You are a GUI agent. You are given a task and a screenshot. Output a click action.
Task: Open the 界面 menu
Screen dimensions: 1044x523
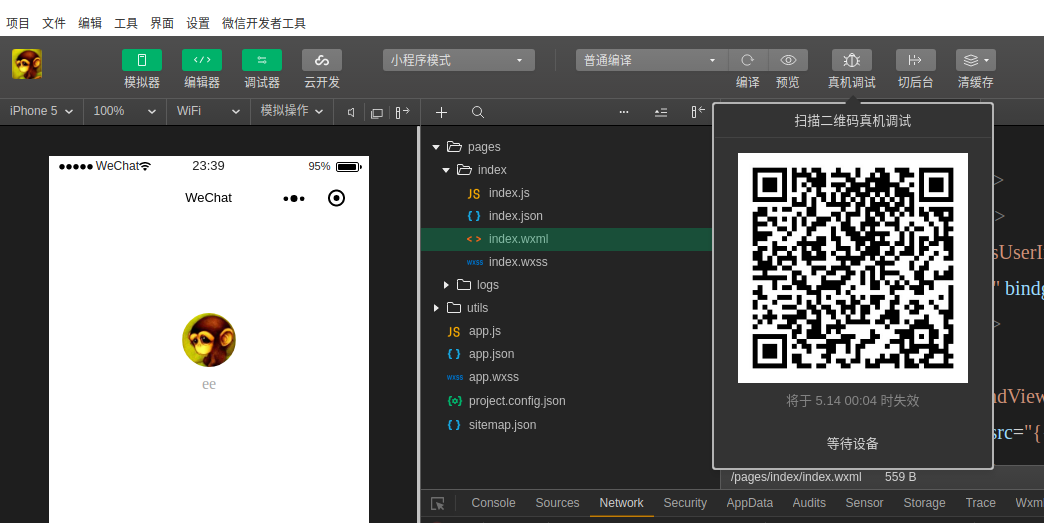pyautogui.click(x=162, y=23)
